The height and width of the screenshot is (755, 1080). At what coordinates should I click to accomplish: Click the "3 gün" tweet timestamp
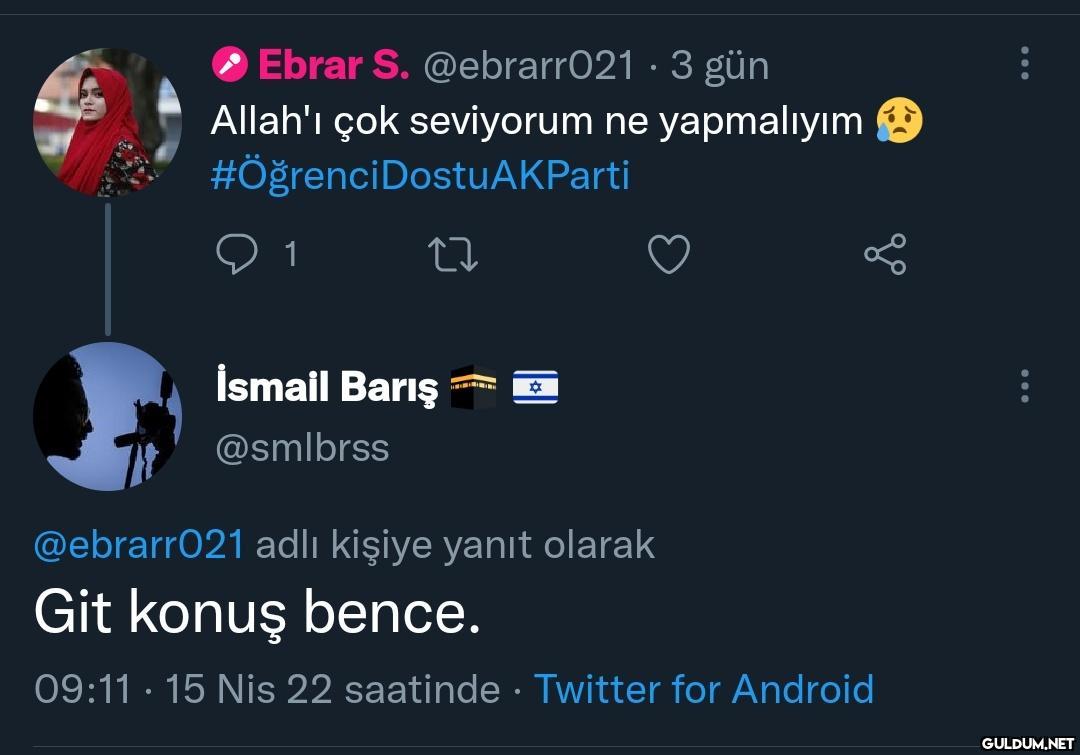coord(719,66)
